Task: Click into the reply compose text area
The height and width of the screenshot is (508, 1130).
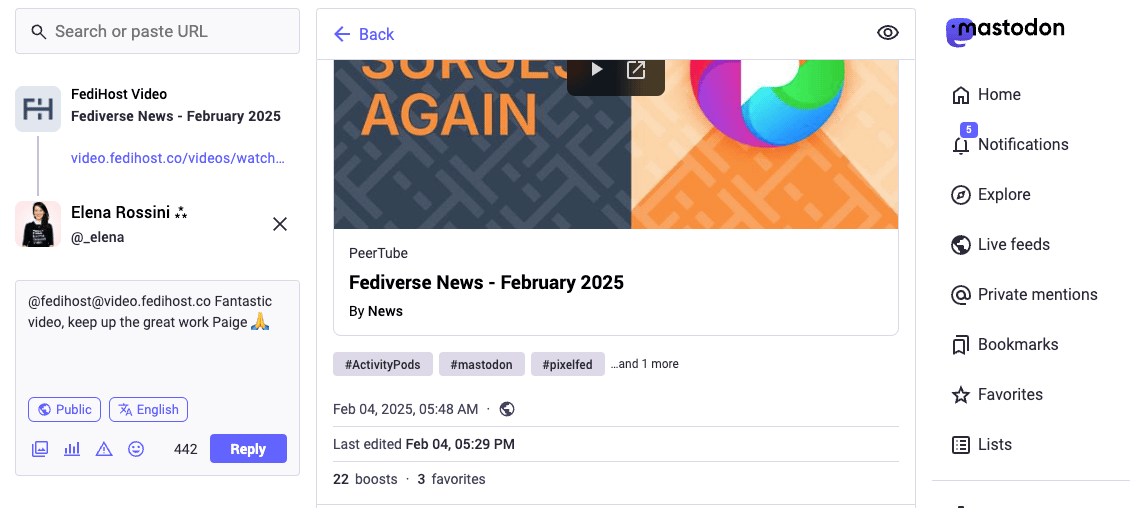Action: pyautogui.click(x=157, y=335)
